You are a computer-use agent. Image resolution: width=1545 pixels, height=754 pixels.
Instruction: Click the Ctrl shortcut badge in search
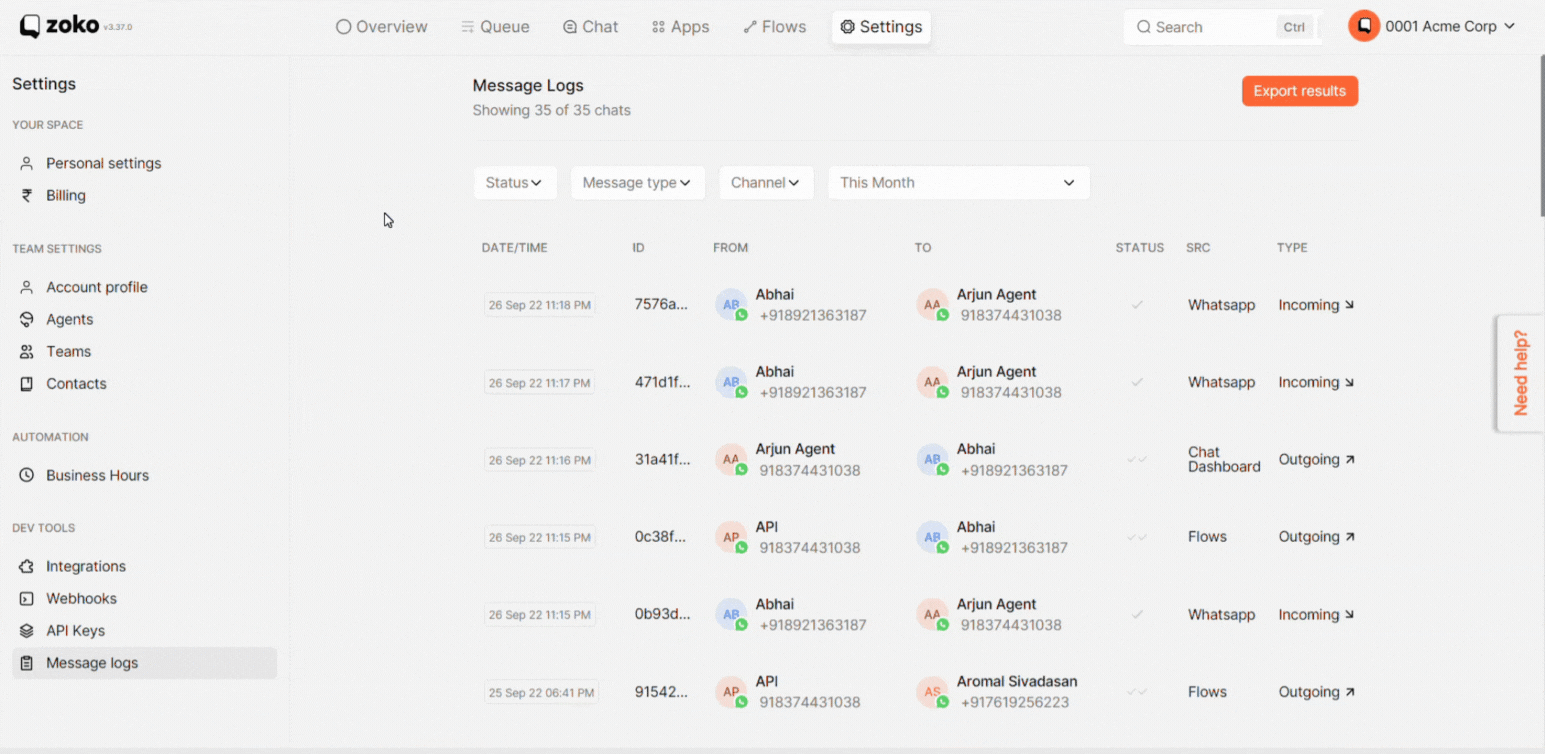(x=1294, y=27)
